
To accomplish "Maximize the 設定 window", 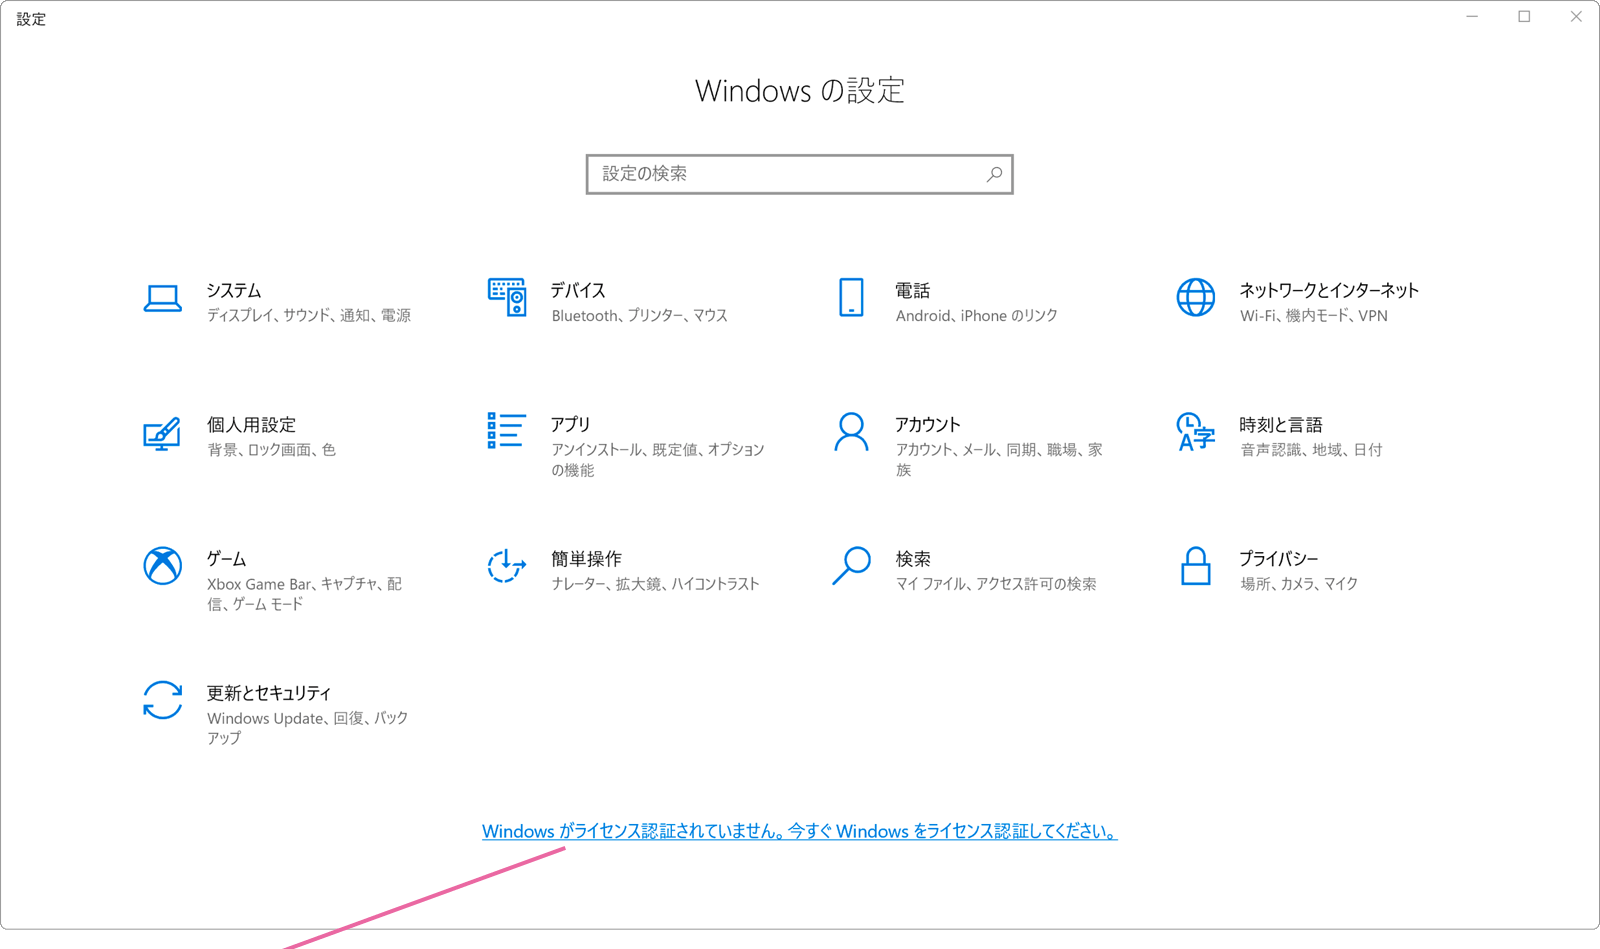I will click(x=1524, y=17).
